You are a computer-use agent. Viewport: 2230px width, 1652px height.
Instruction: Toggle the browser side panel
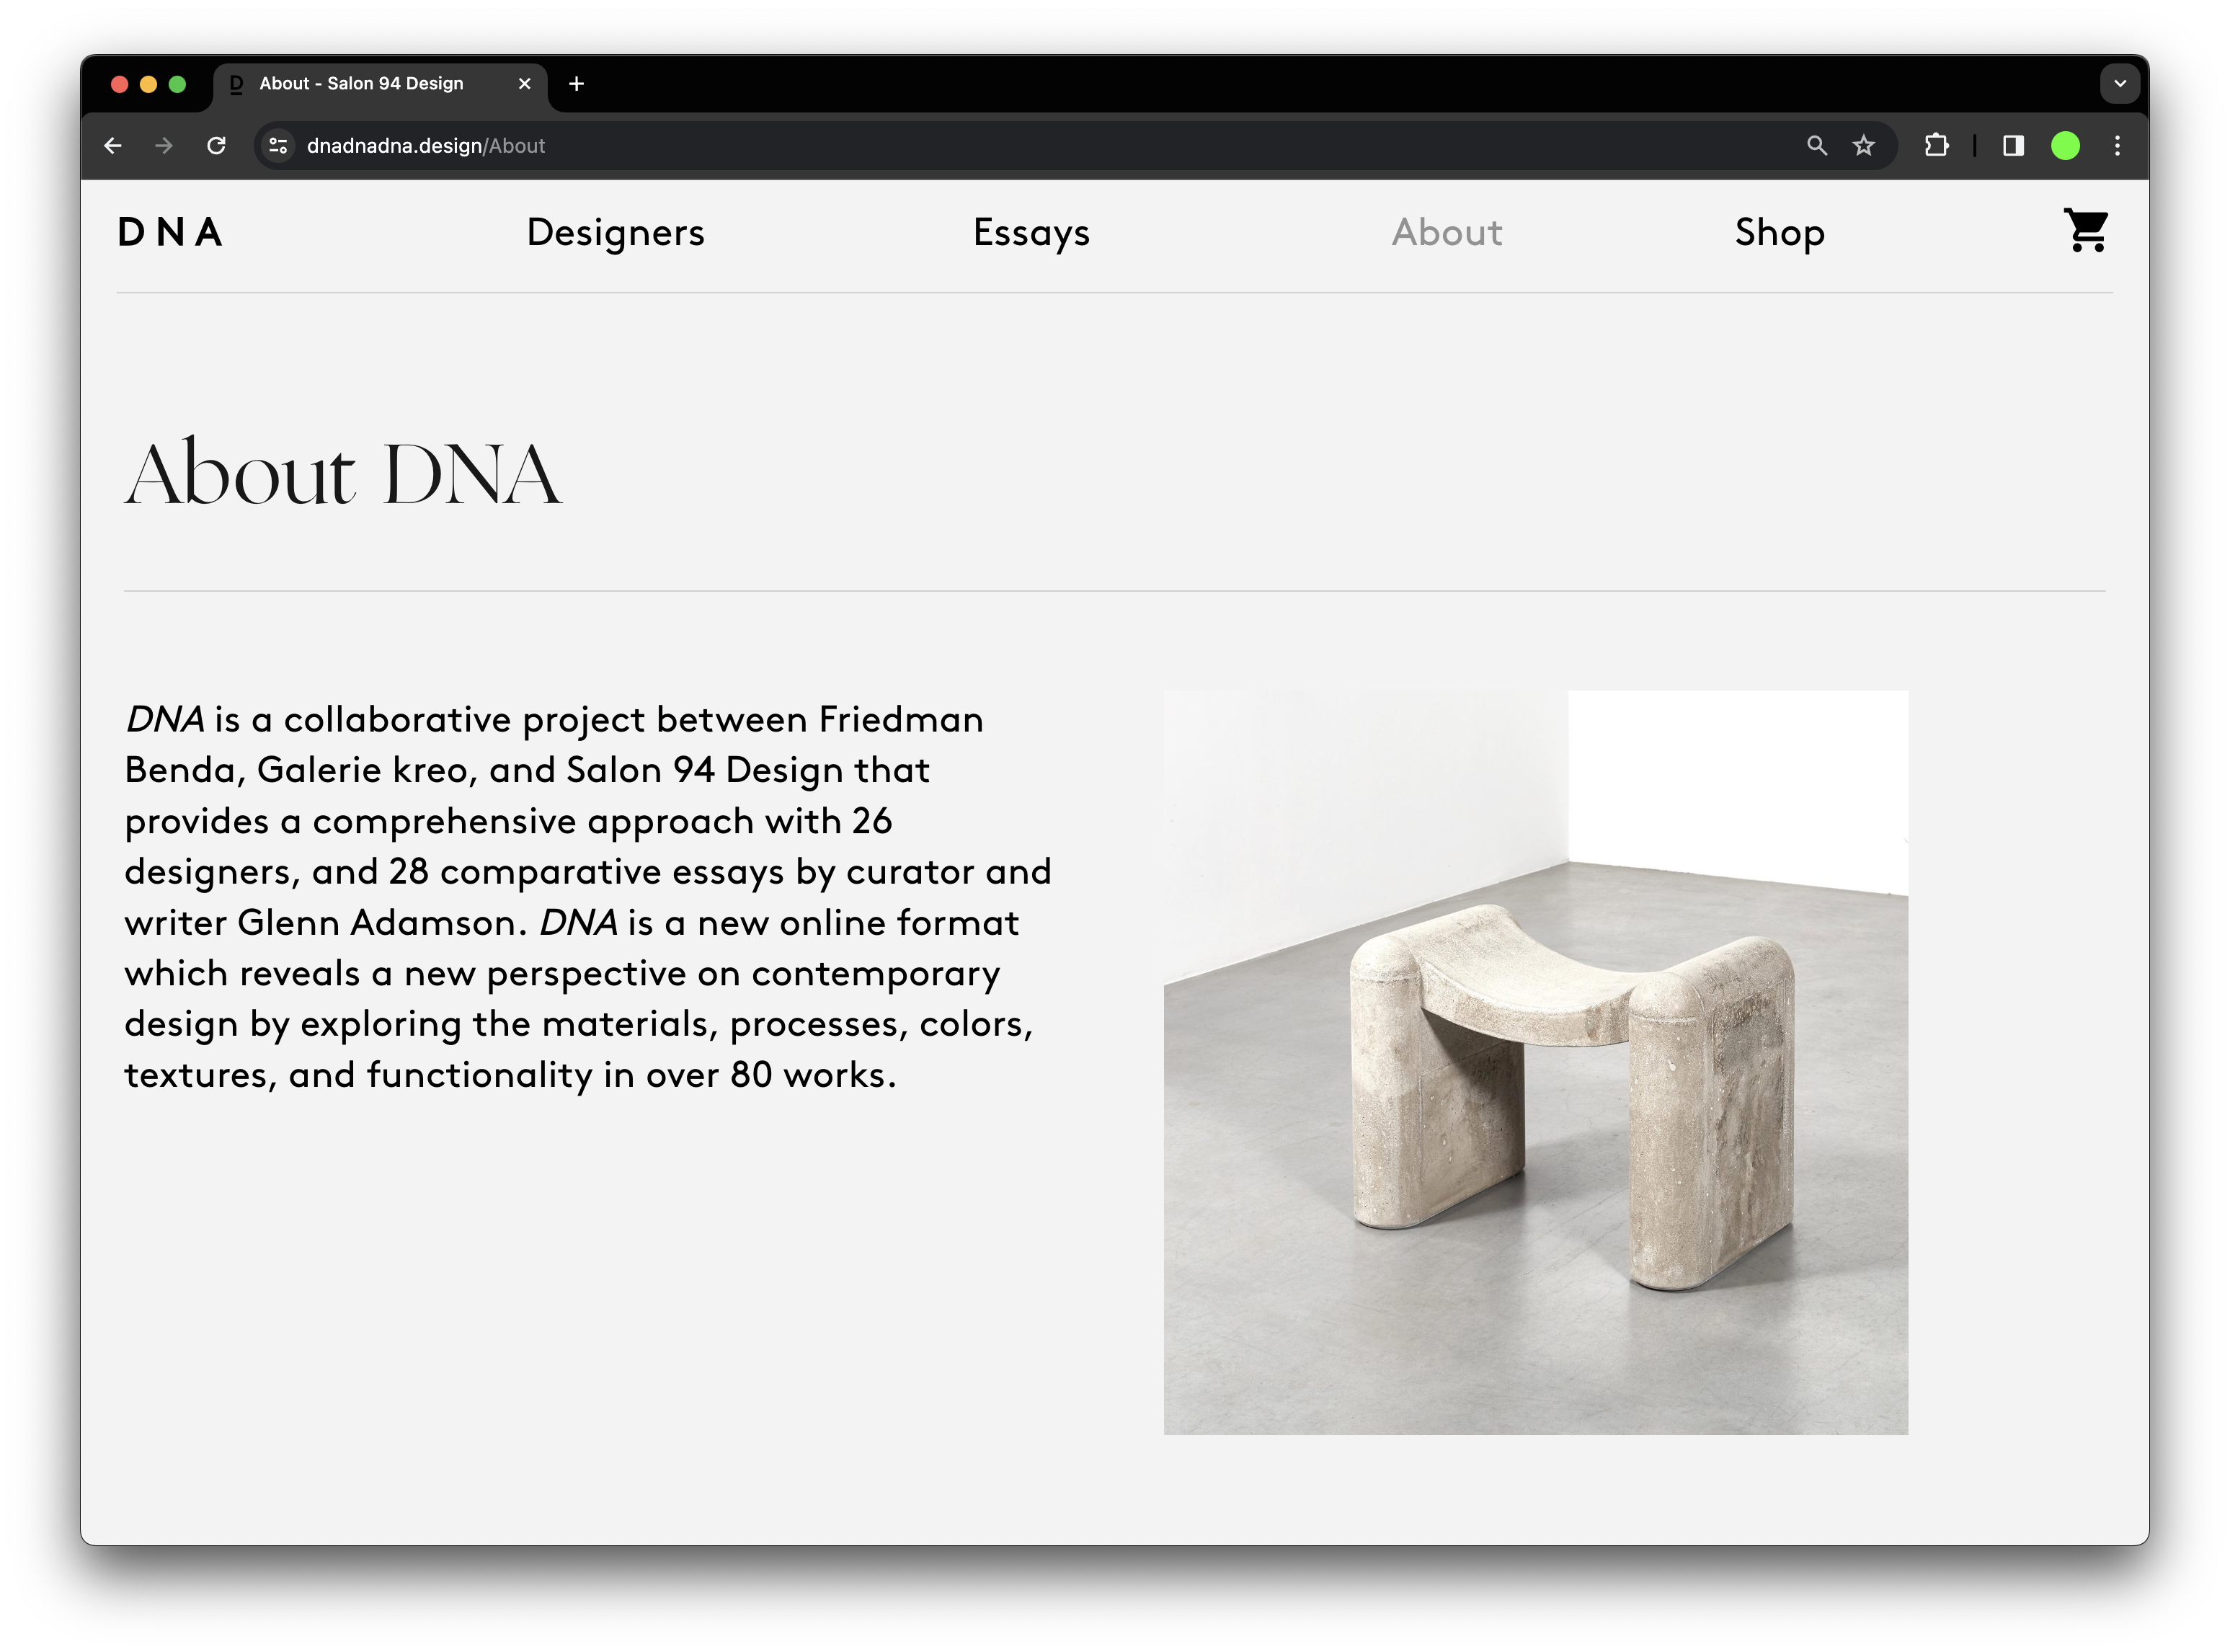2013,146
